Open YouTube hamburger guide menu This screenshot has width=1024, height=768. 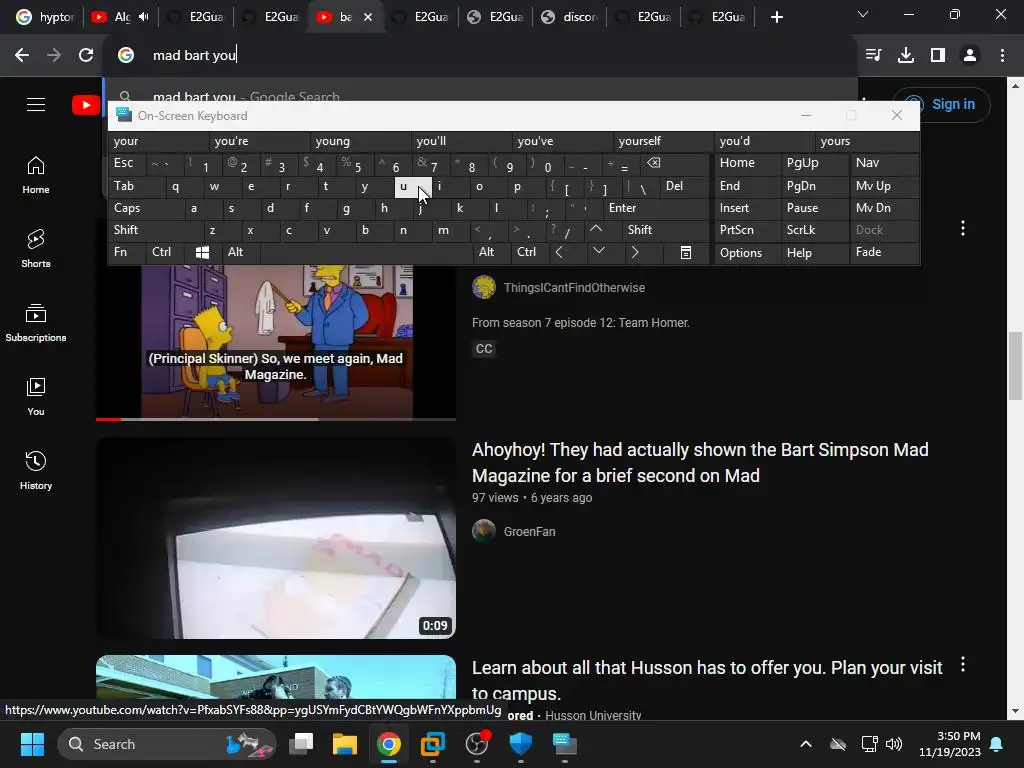(36, 104)
